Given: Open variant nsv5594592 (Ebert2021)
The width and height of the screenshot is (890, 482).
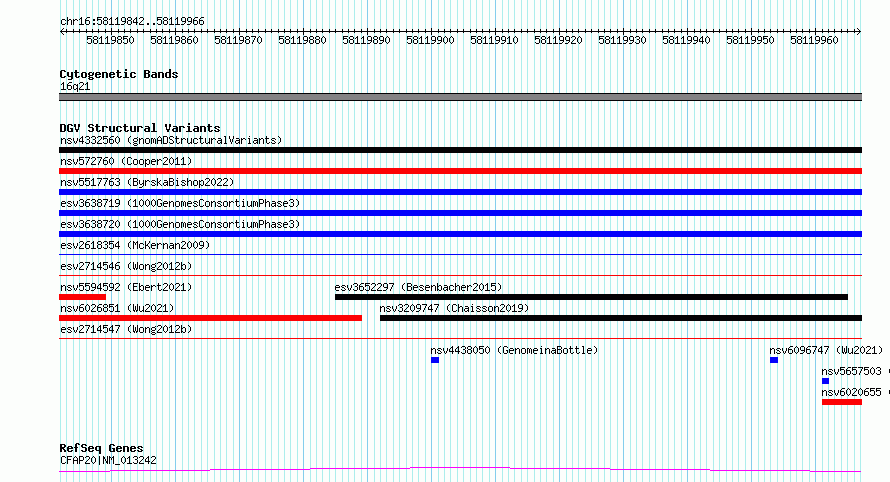Looking at the screenshot, I should point(126,287).
